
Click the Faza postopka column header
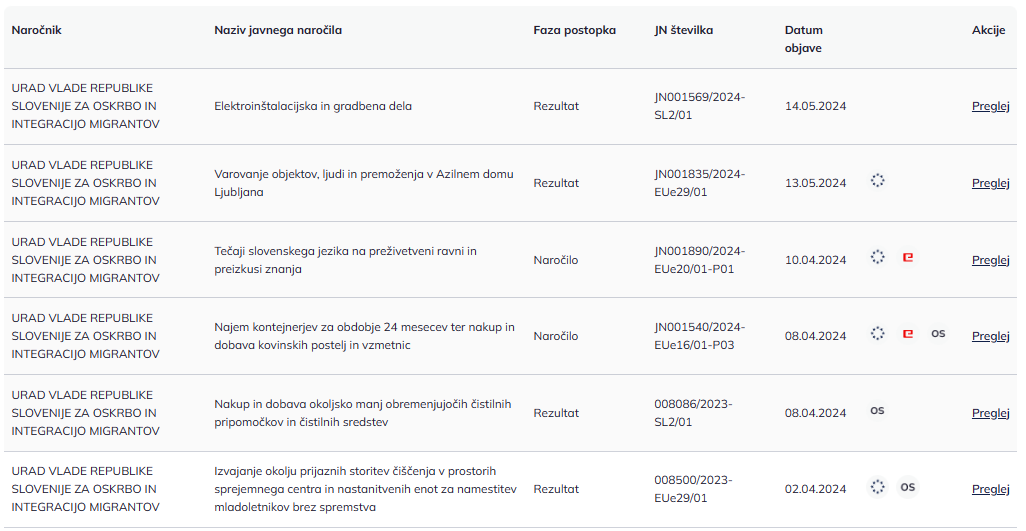(x=575, y=30)
